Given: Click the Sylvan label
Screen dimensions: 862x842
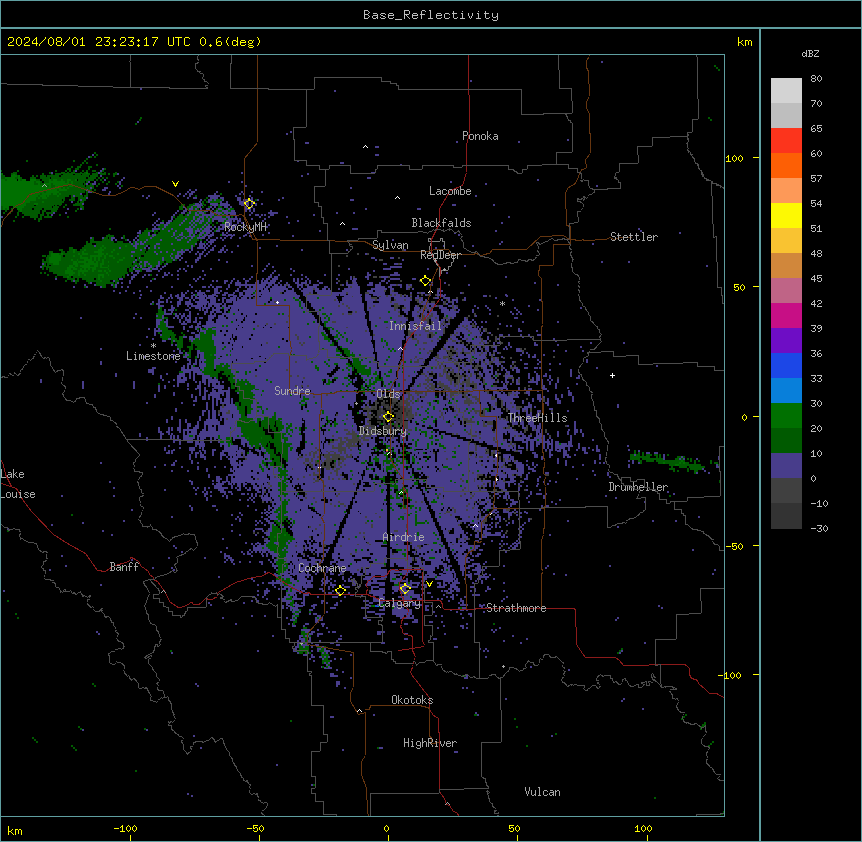Looking at the screenshot, I should pyautogui.click(x=390, y=245).
